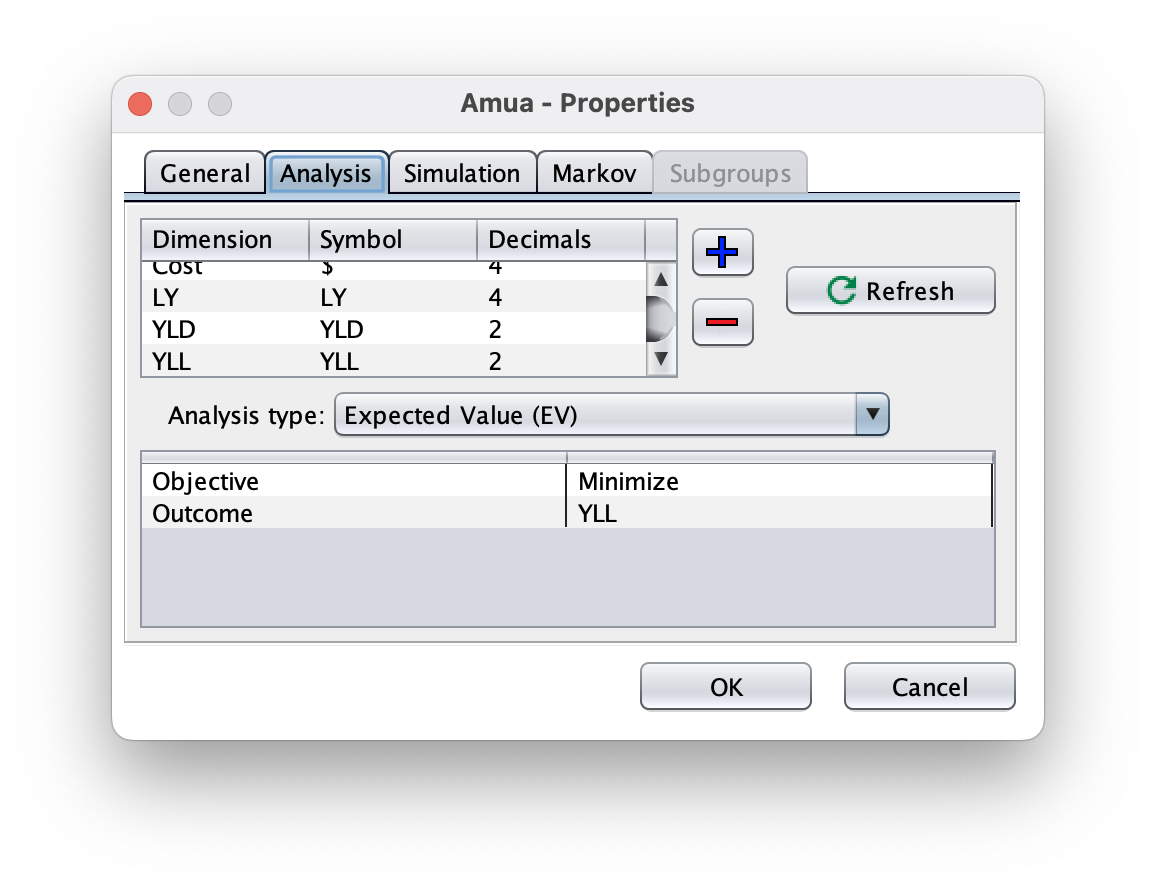Edit the YLL row Symbol cell

click(x=392, y=361)
